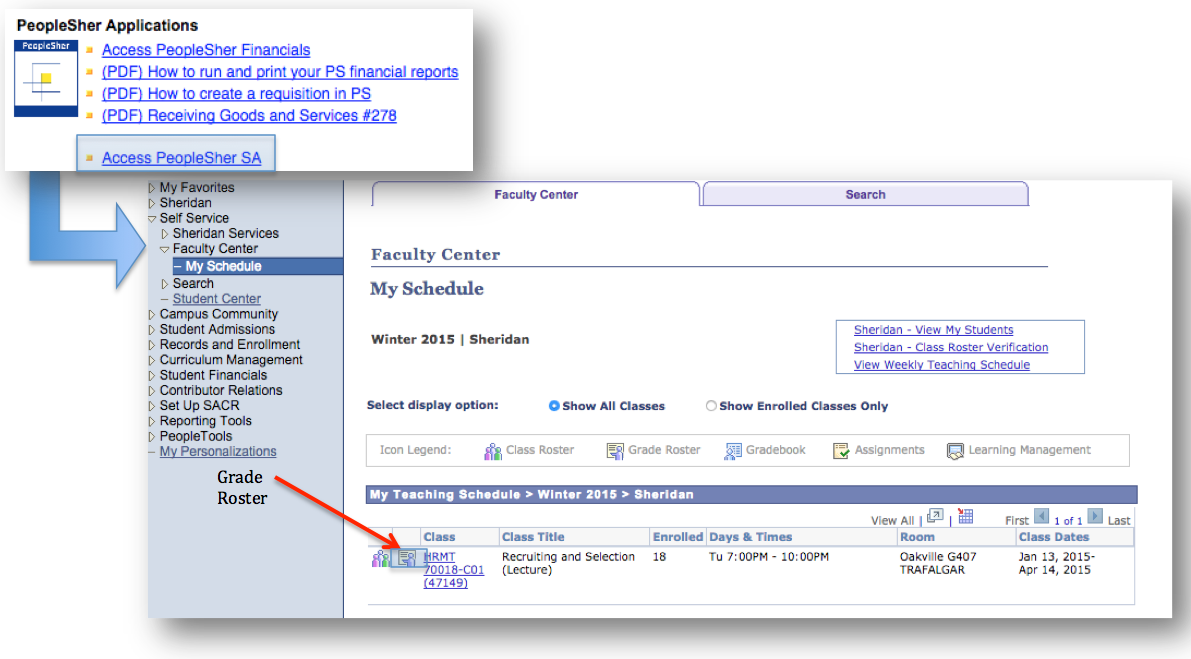Image resolution: width=1191 pixels, height=659 pixels.
Task: Expand the Campus Community folder
Action: 152,314
